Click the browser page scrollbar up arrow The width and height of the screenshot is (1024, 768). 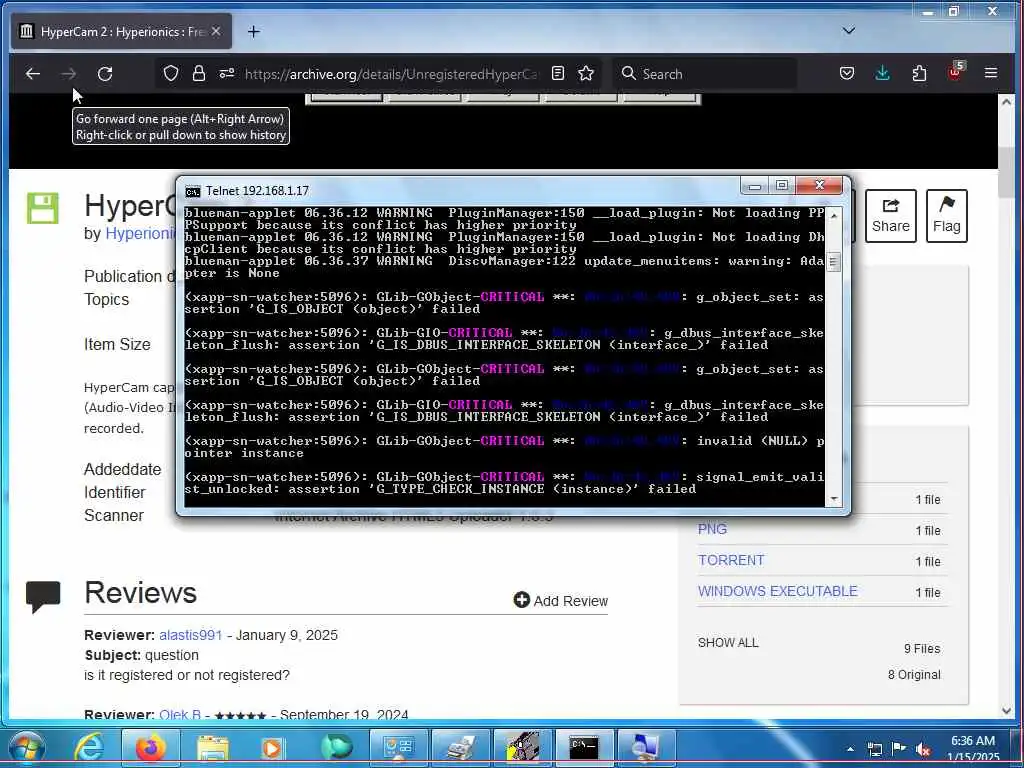point(1006,102)
